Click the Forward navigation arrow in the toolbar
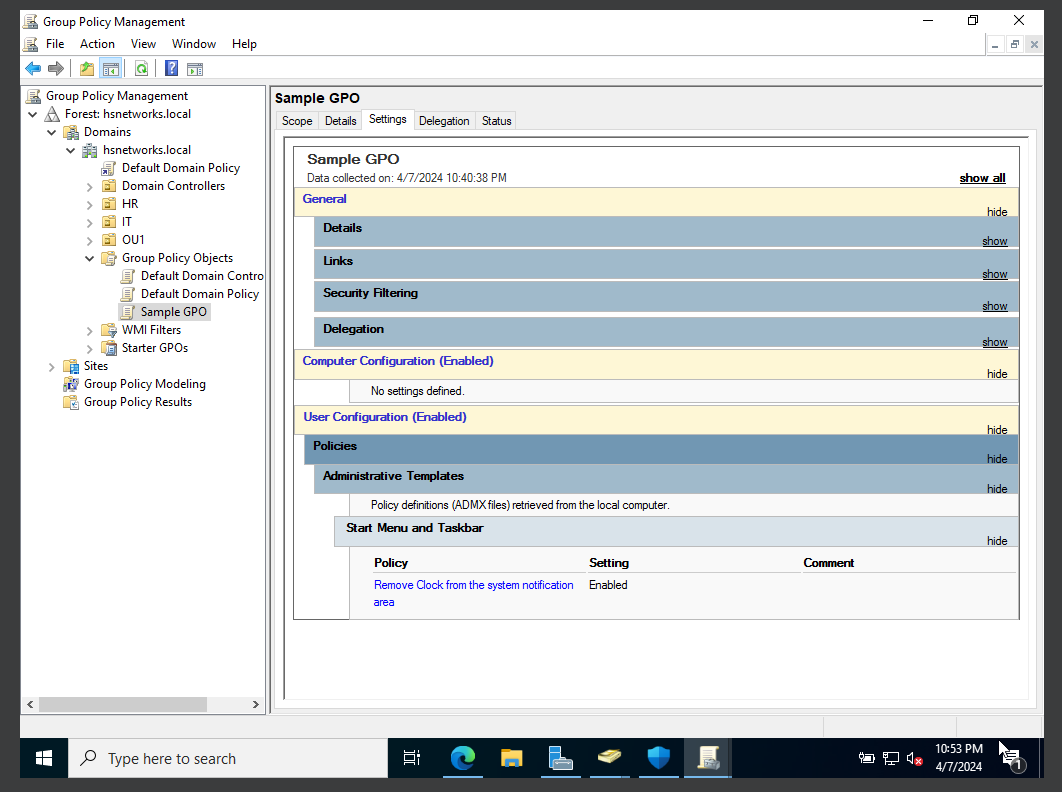The image size is (1062, 792). [57, 69]
